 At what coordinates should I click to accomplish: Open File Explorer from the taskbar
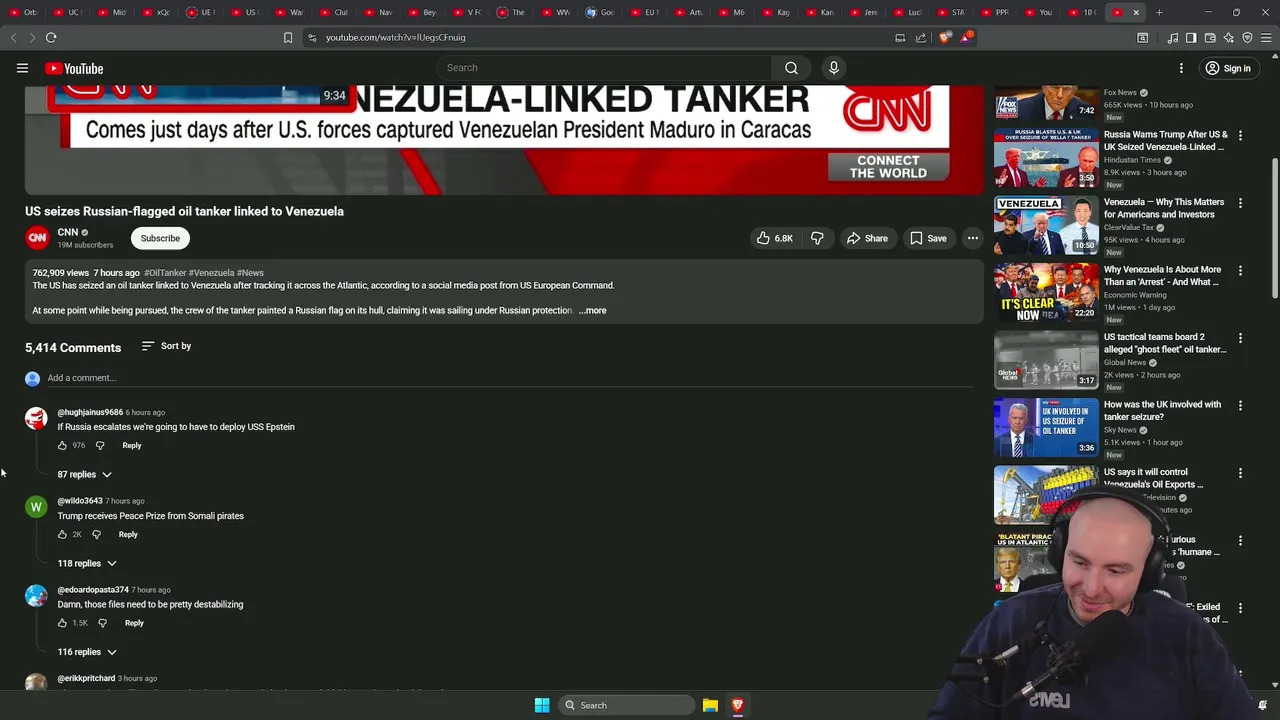coord(710,705)
